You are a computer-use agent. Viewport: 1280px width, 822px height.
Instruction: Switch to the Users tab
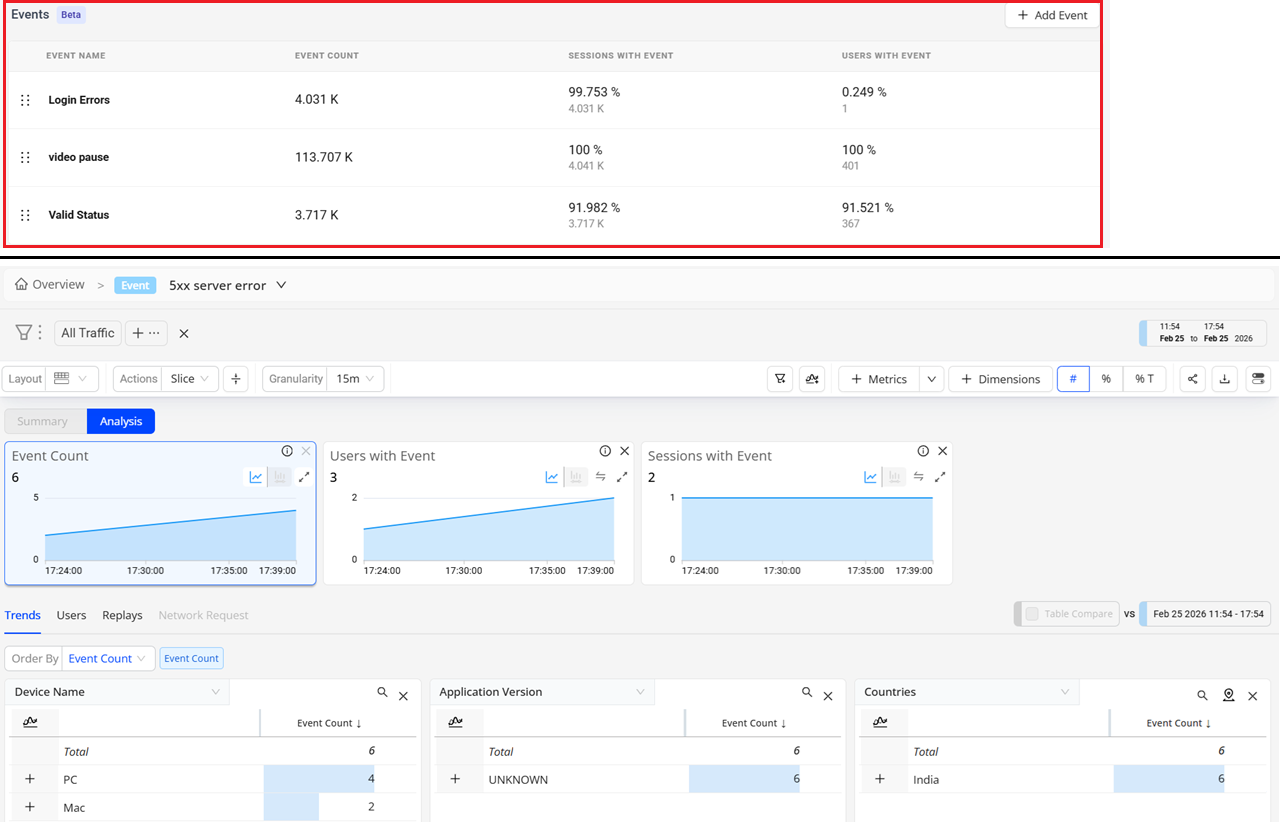71,615
